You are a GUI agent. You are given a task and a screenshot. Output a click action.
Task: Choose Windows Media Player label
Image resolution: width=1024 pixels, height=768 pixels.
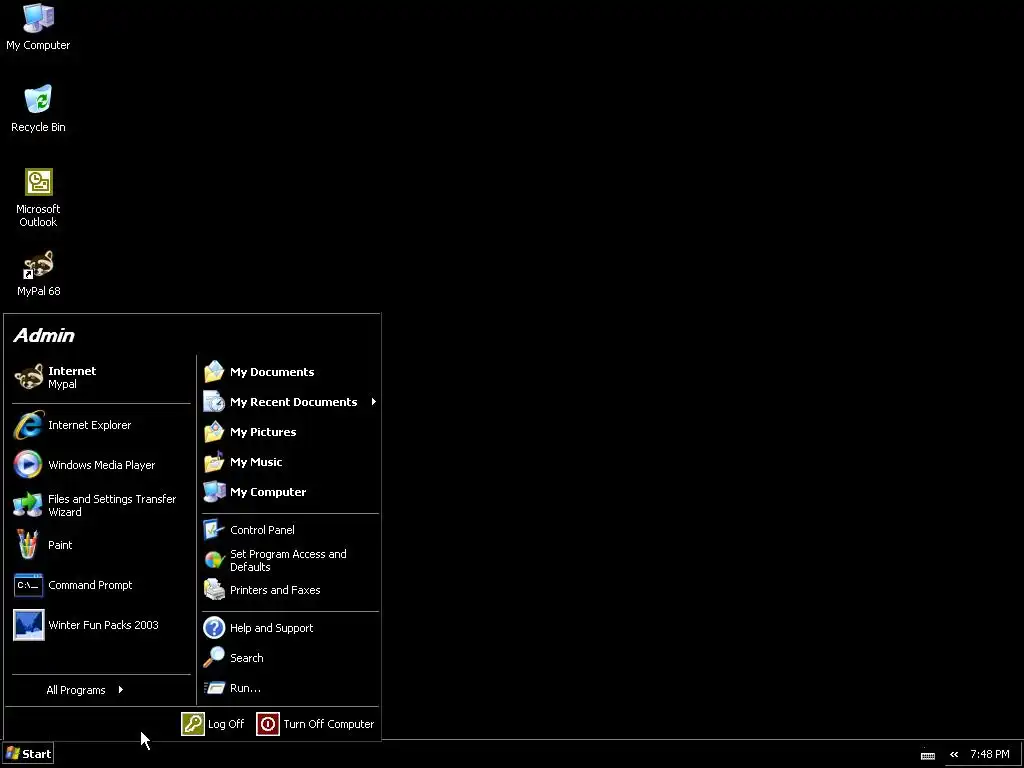coord(102,465)
